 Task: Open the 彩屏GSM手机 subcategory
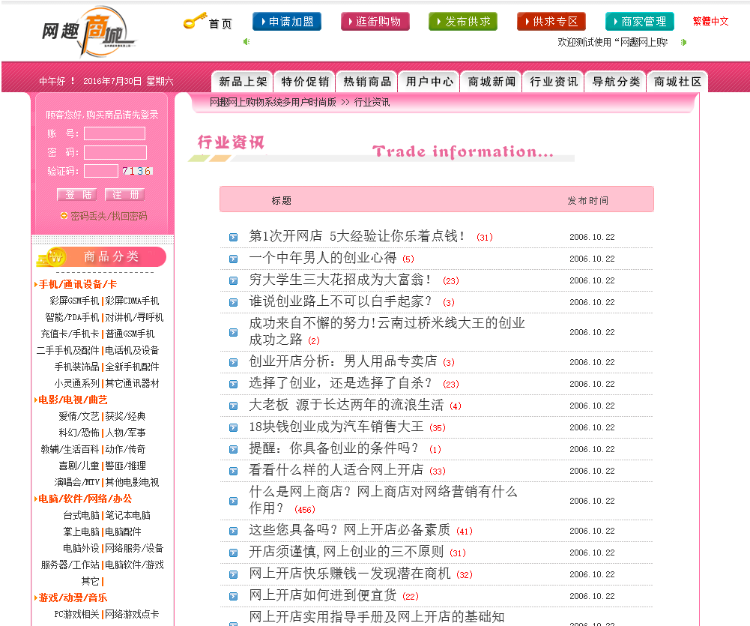[x=74, y=301]
